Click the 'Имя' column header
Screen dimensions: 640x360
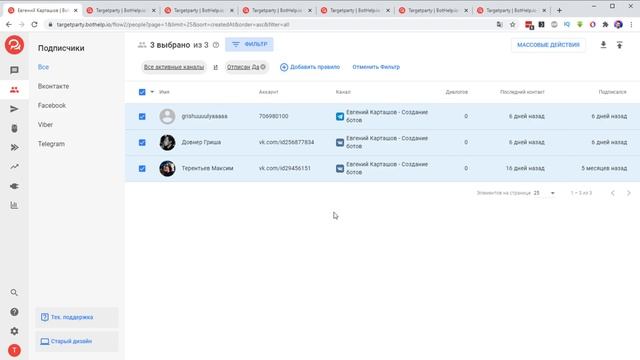[x=164, y=92]
